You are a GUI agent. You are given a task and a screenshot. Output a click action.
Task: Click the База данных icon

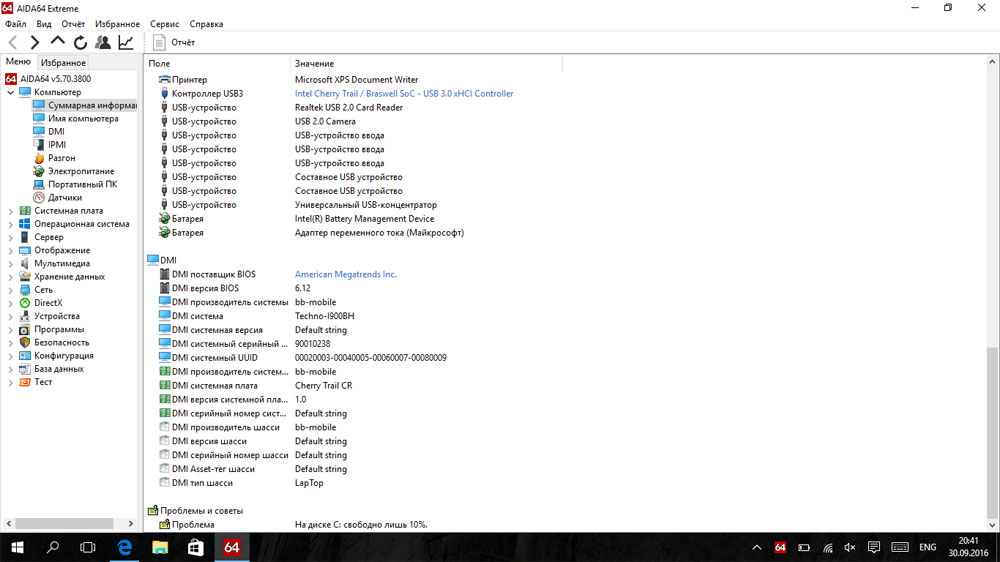click(25, 369)
